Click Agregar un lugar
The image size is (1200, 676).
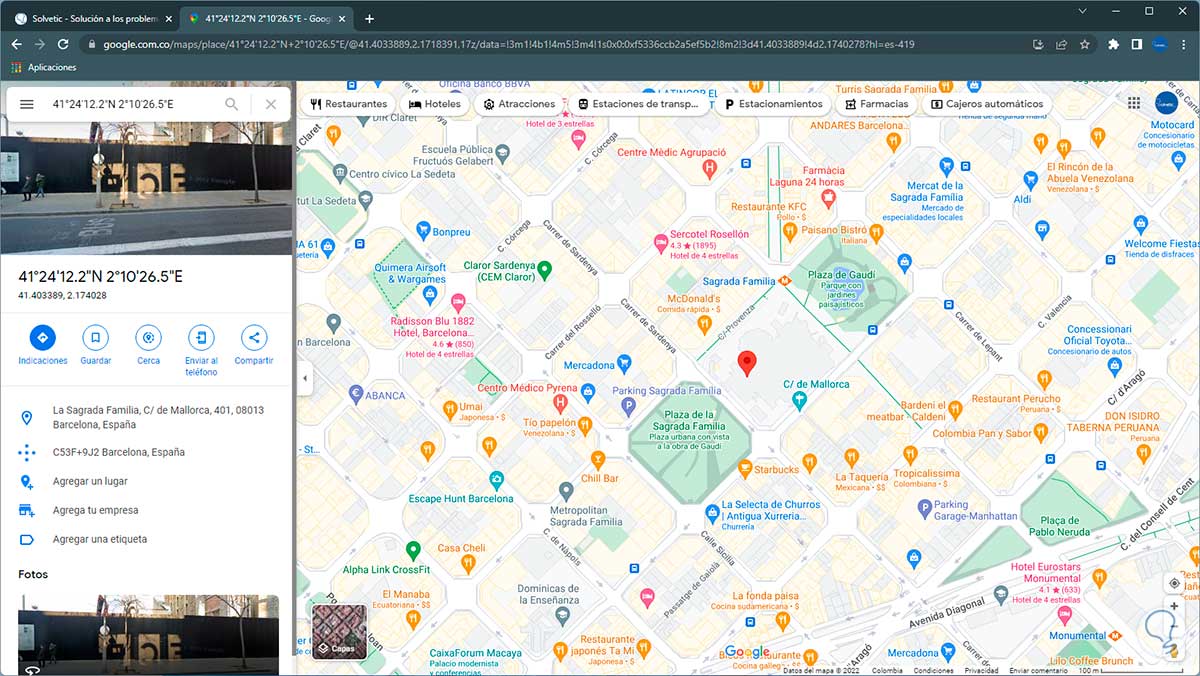(x=147, y=481)
